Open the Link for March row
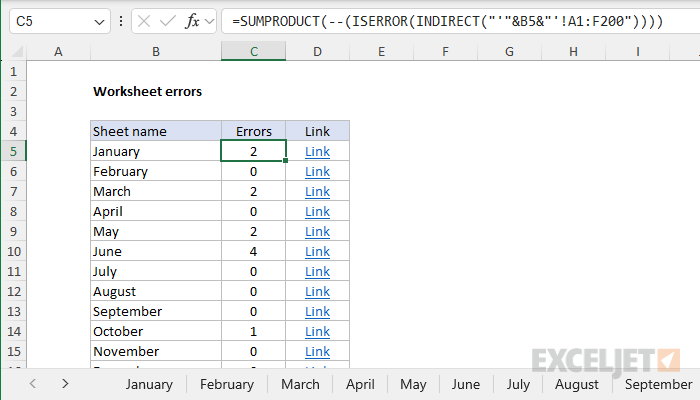 click(x=317, y=192)
